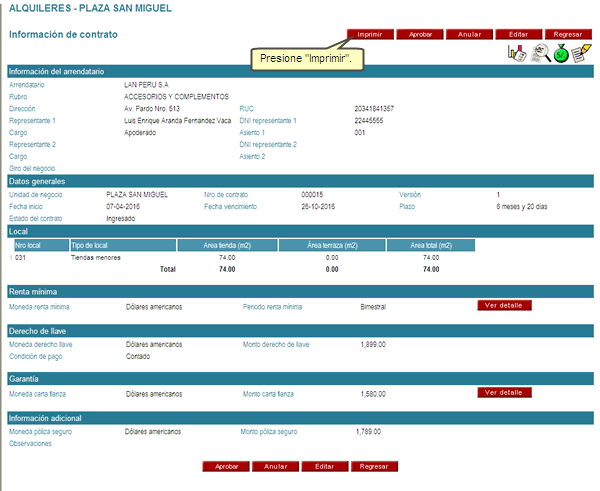600x491 pixels.
Task: Click Regresar button in the header row
Action: 567,34
